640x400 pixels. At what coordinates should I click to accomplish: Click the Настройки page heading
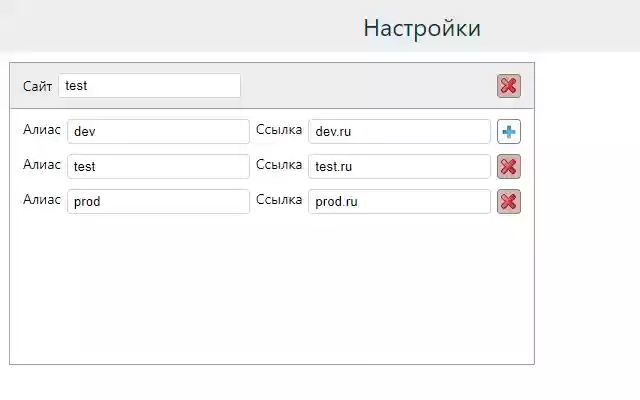pos(422,28)
